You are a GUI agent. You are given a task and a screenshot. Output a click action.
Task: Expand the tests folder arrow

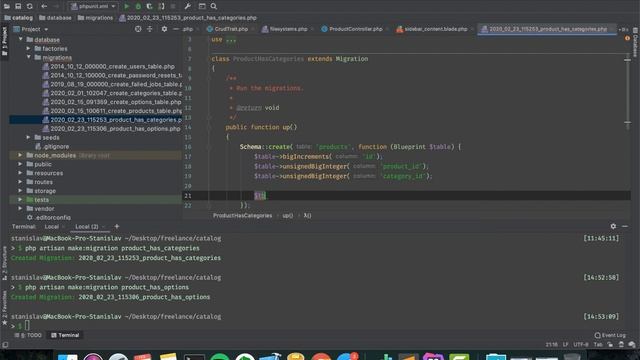(20, 200)
